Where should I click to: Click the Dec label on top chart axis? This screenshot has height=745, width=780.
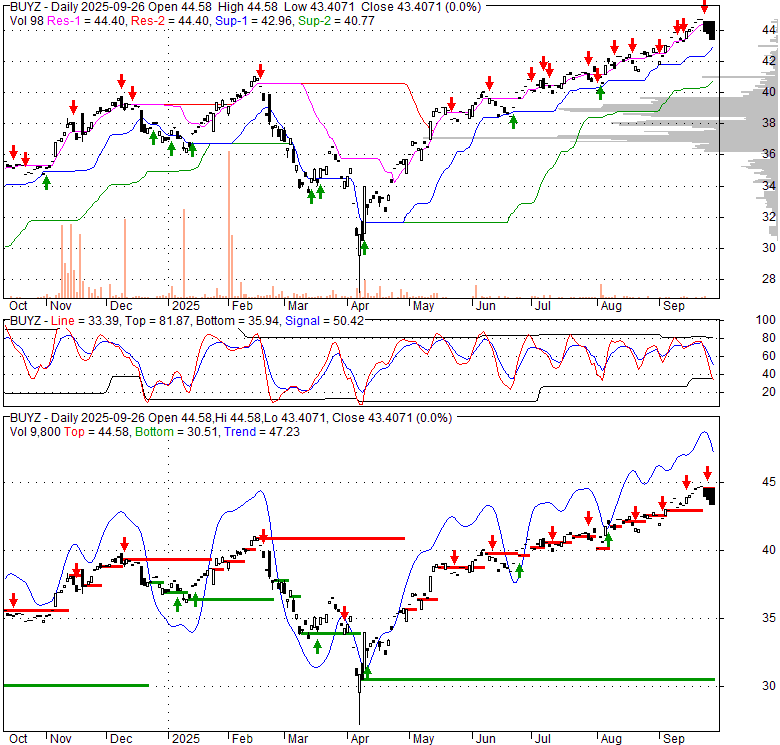[x=121, y=306]
